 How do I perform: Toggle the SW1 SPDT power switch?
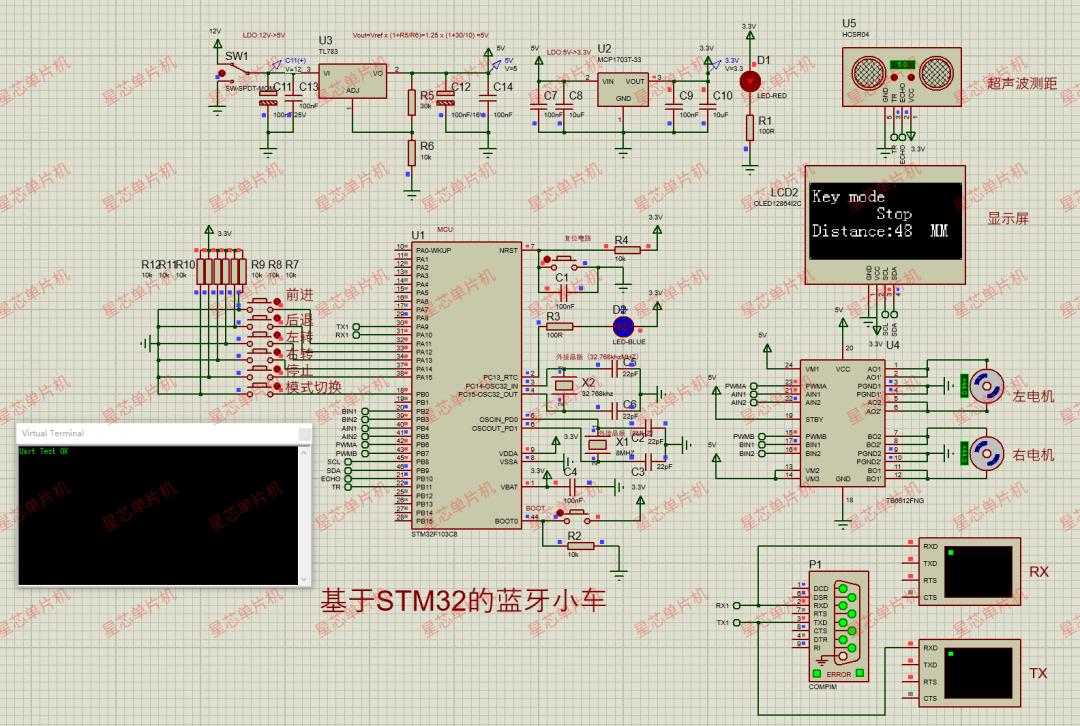tap(236, 72)
